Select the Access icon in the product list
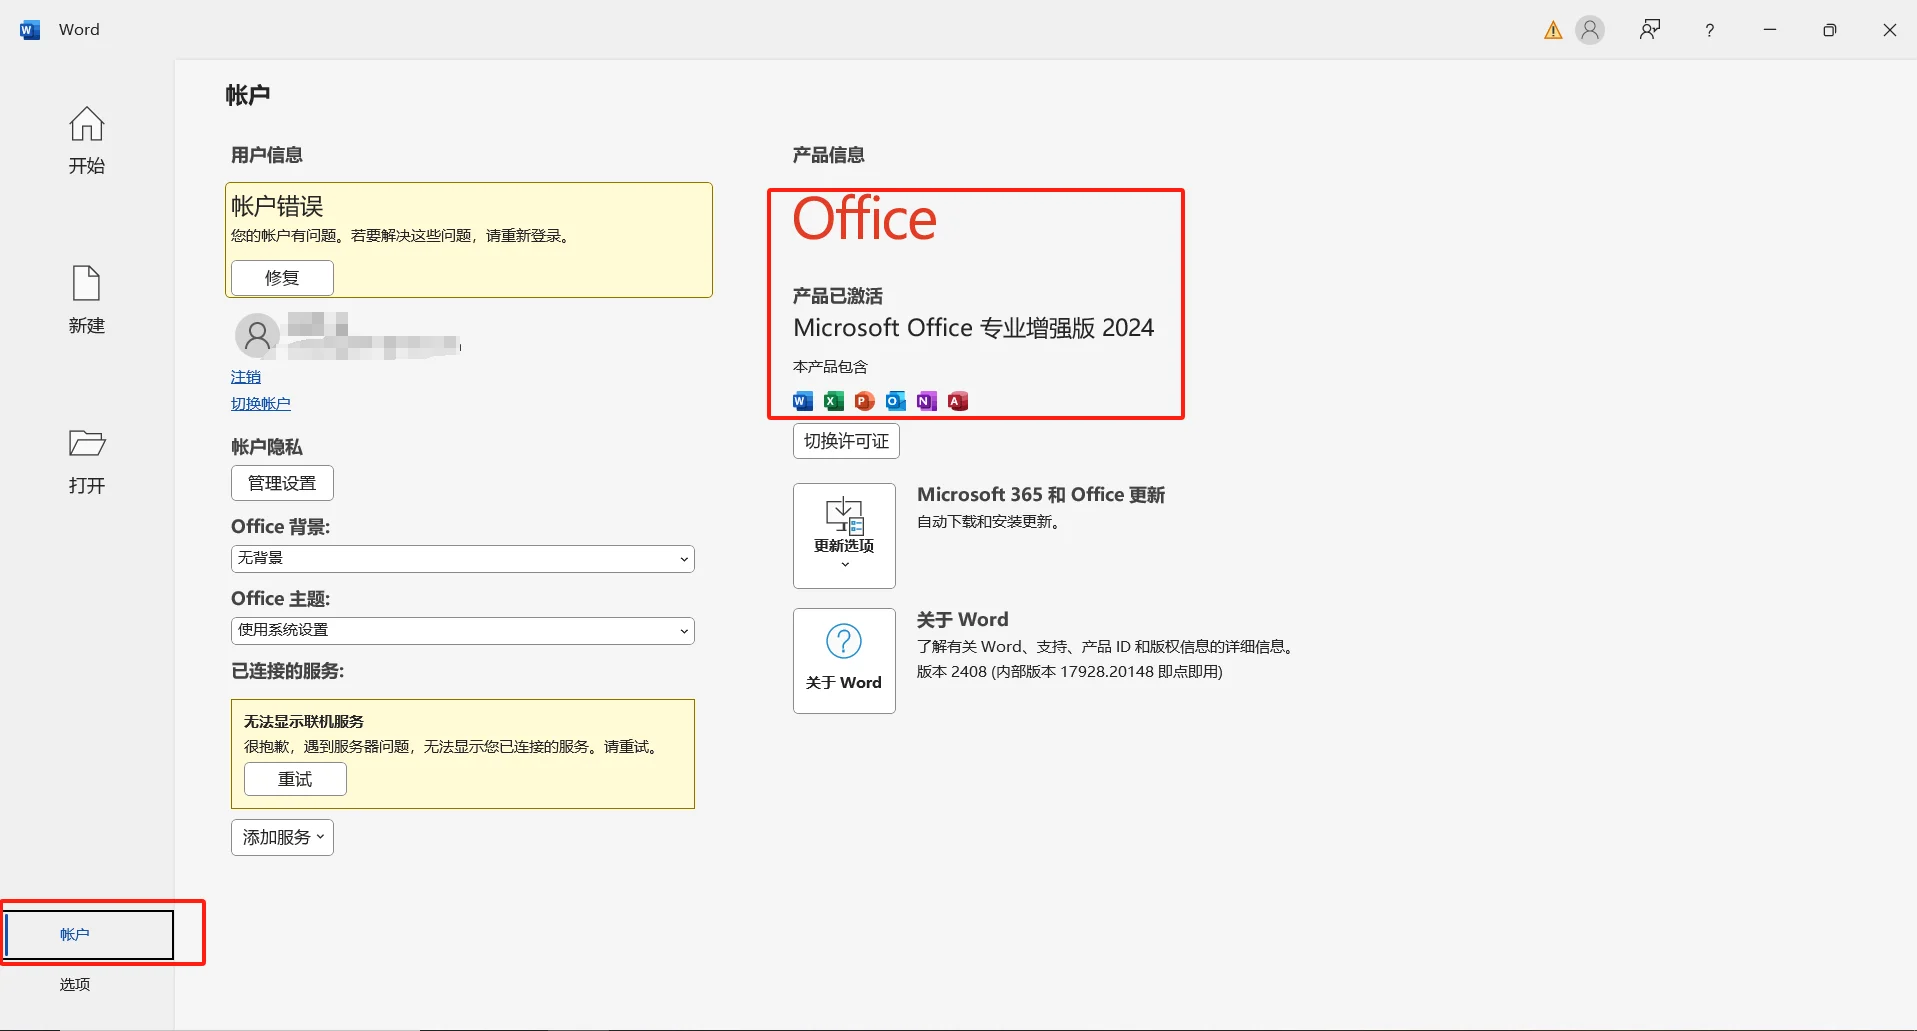The height and width of the screenshot is (1031, 1917). 956,400
